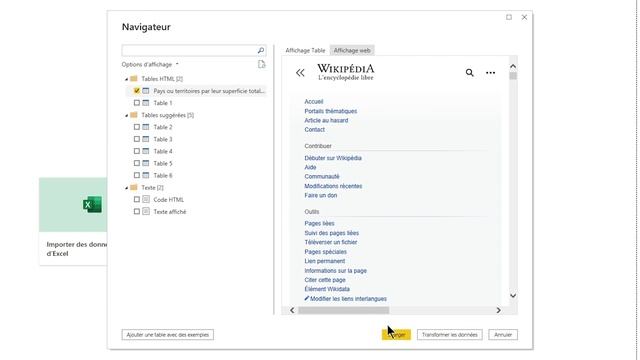Check the Code HTML checkbox

[x=137, y=200]
